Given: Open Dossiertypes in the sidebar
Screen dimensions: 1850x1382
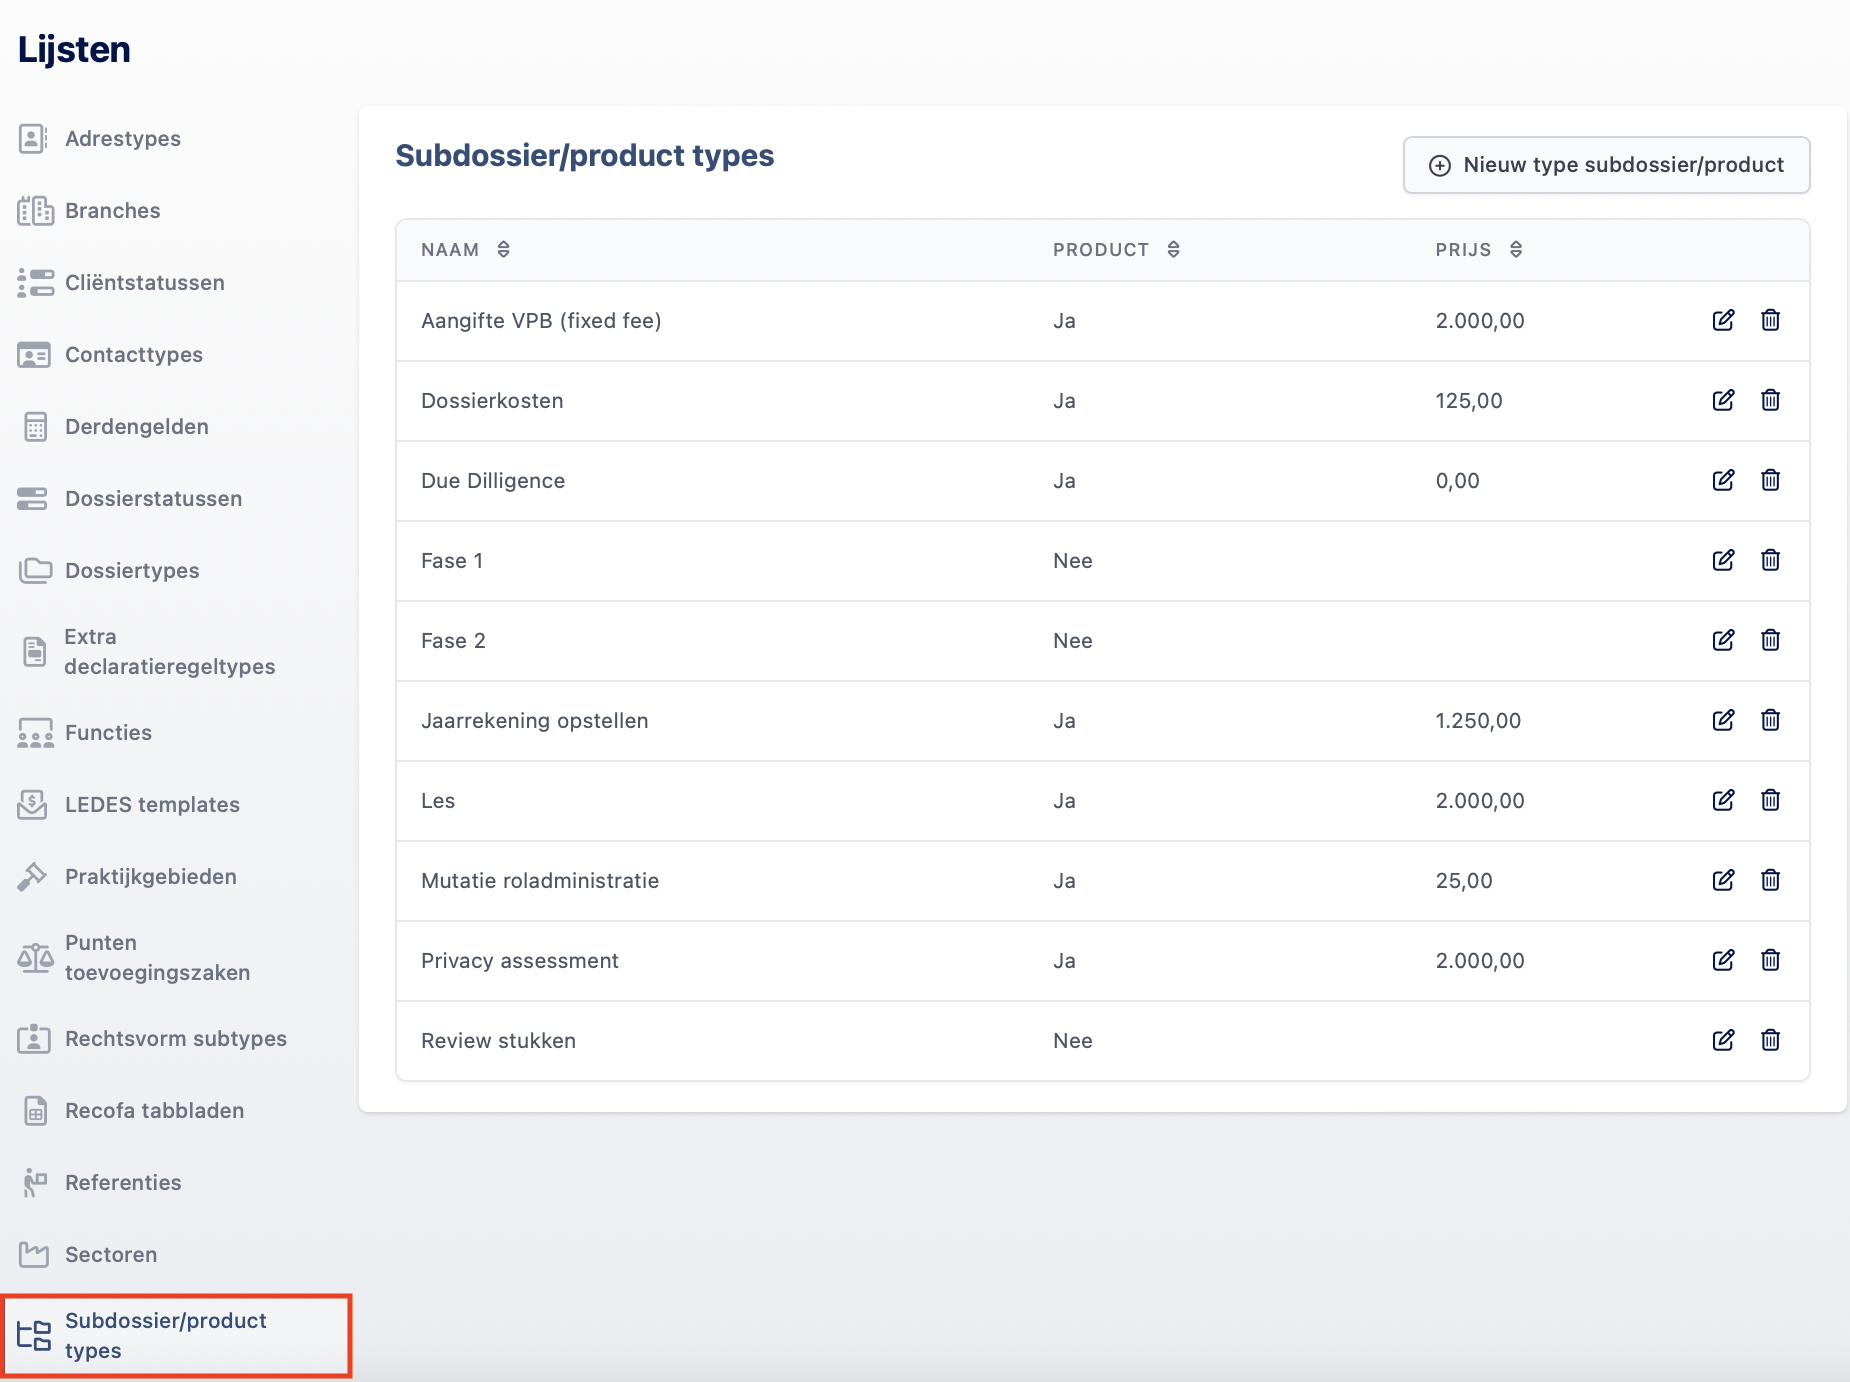Looking at the screenshot, I should [132, 571].
